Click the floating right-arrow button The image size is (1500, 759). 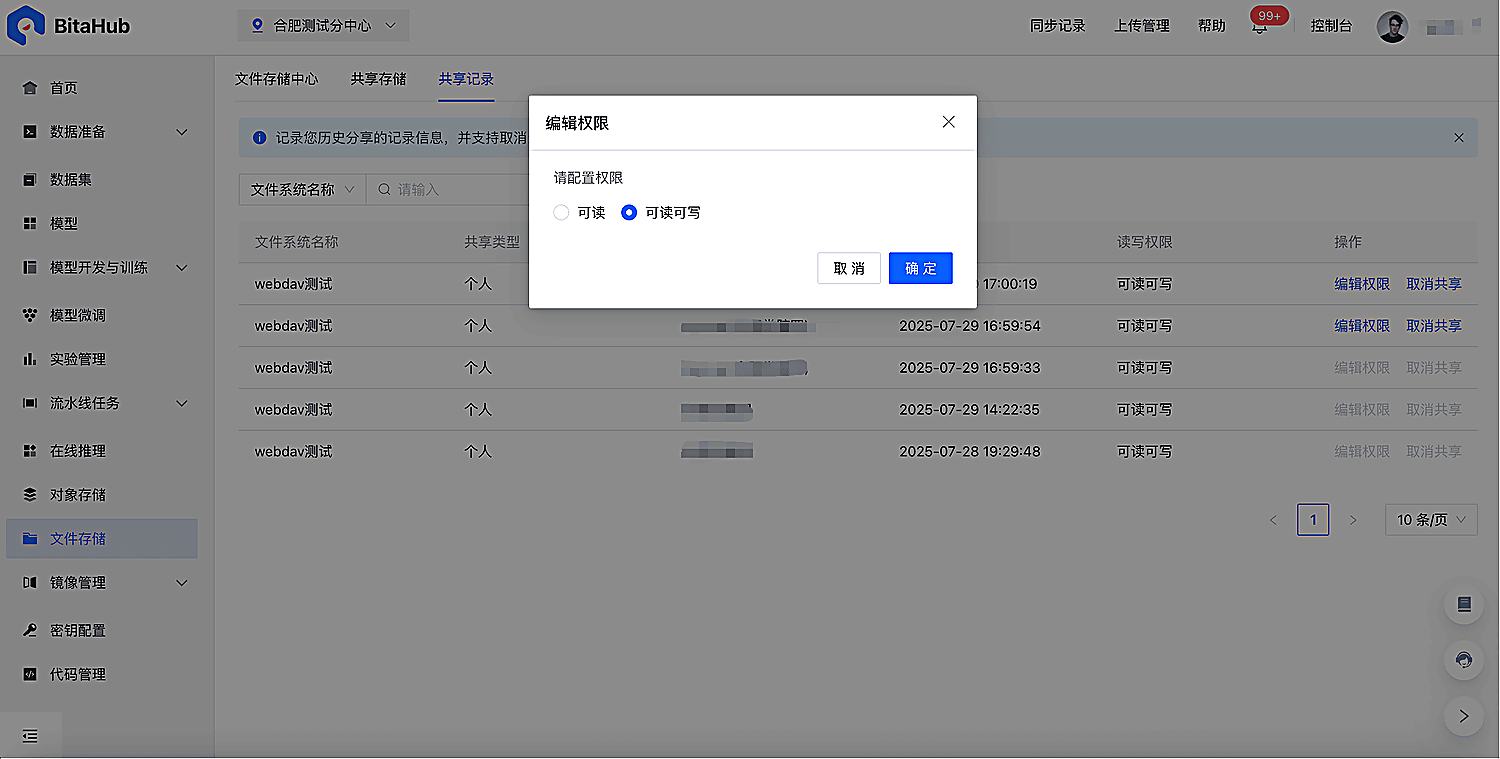coord(1464,716)
